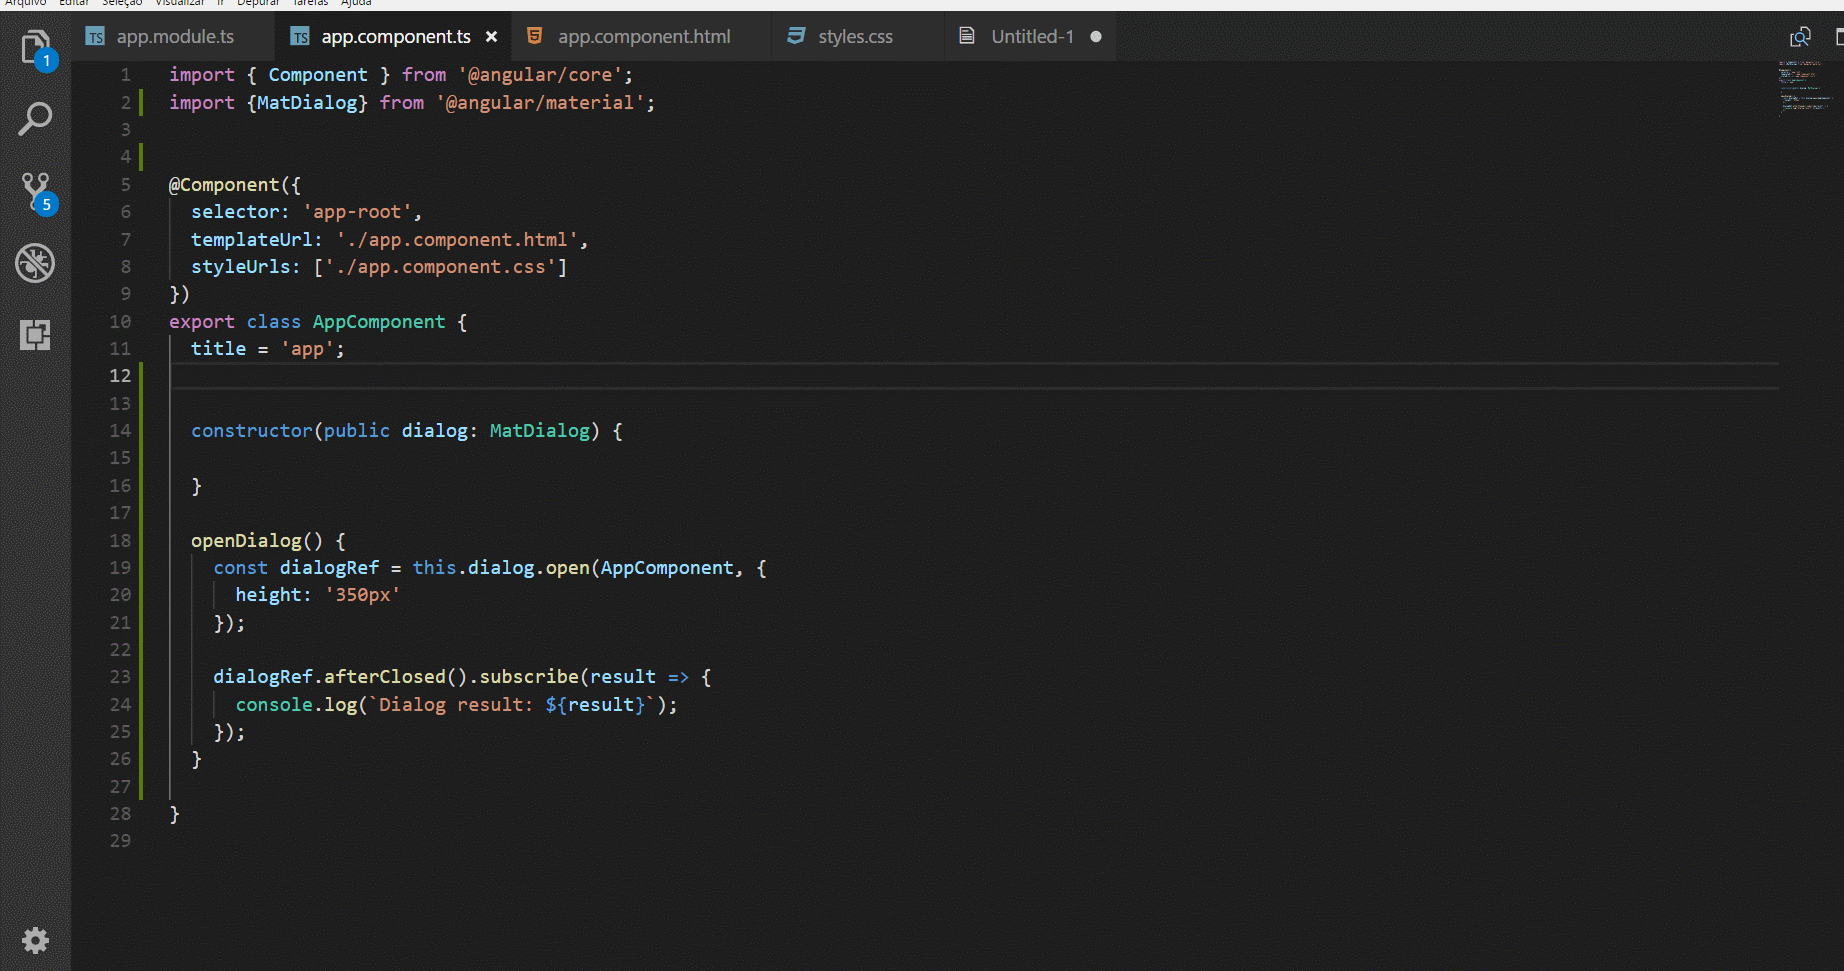Open the Settings gear at the bottom left
Screen dimensions: 1844x971
click(x=35, y=940)
